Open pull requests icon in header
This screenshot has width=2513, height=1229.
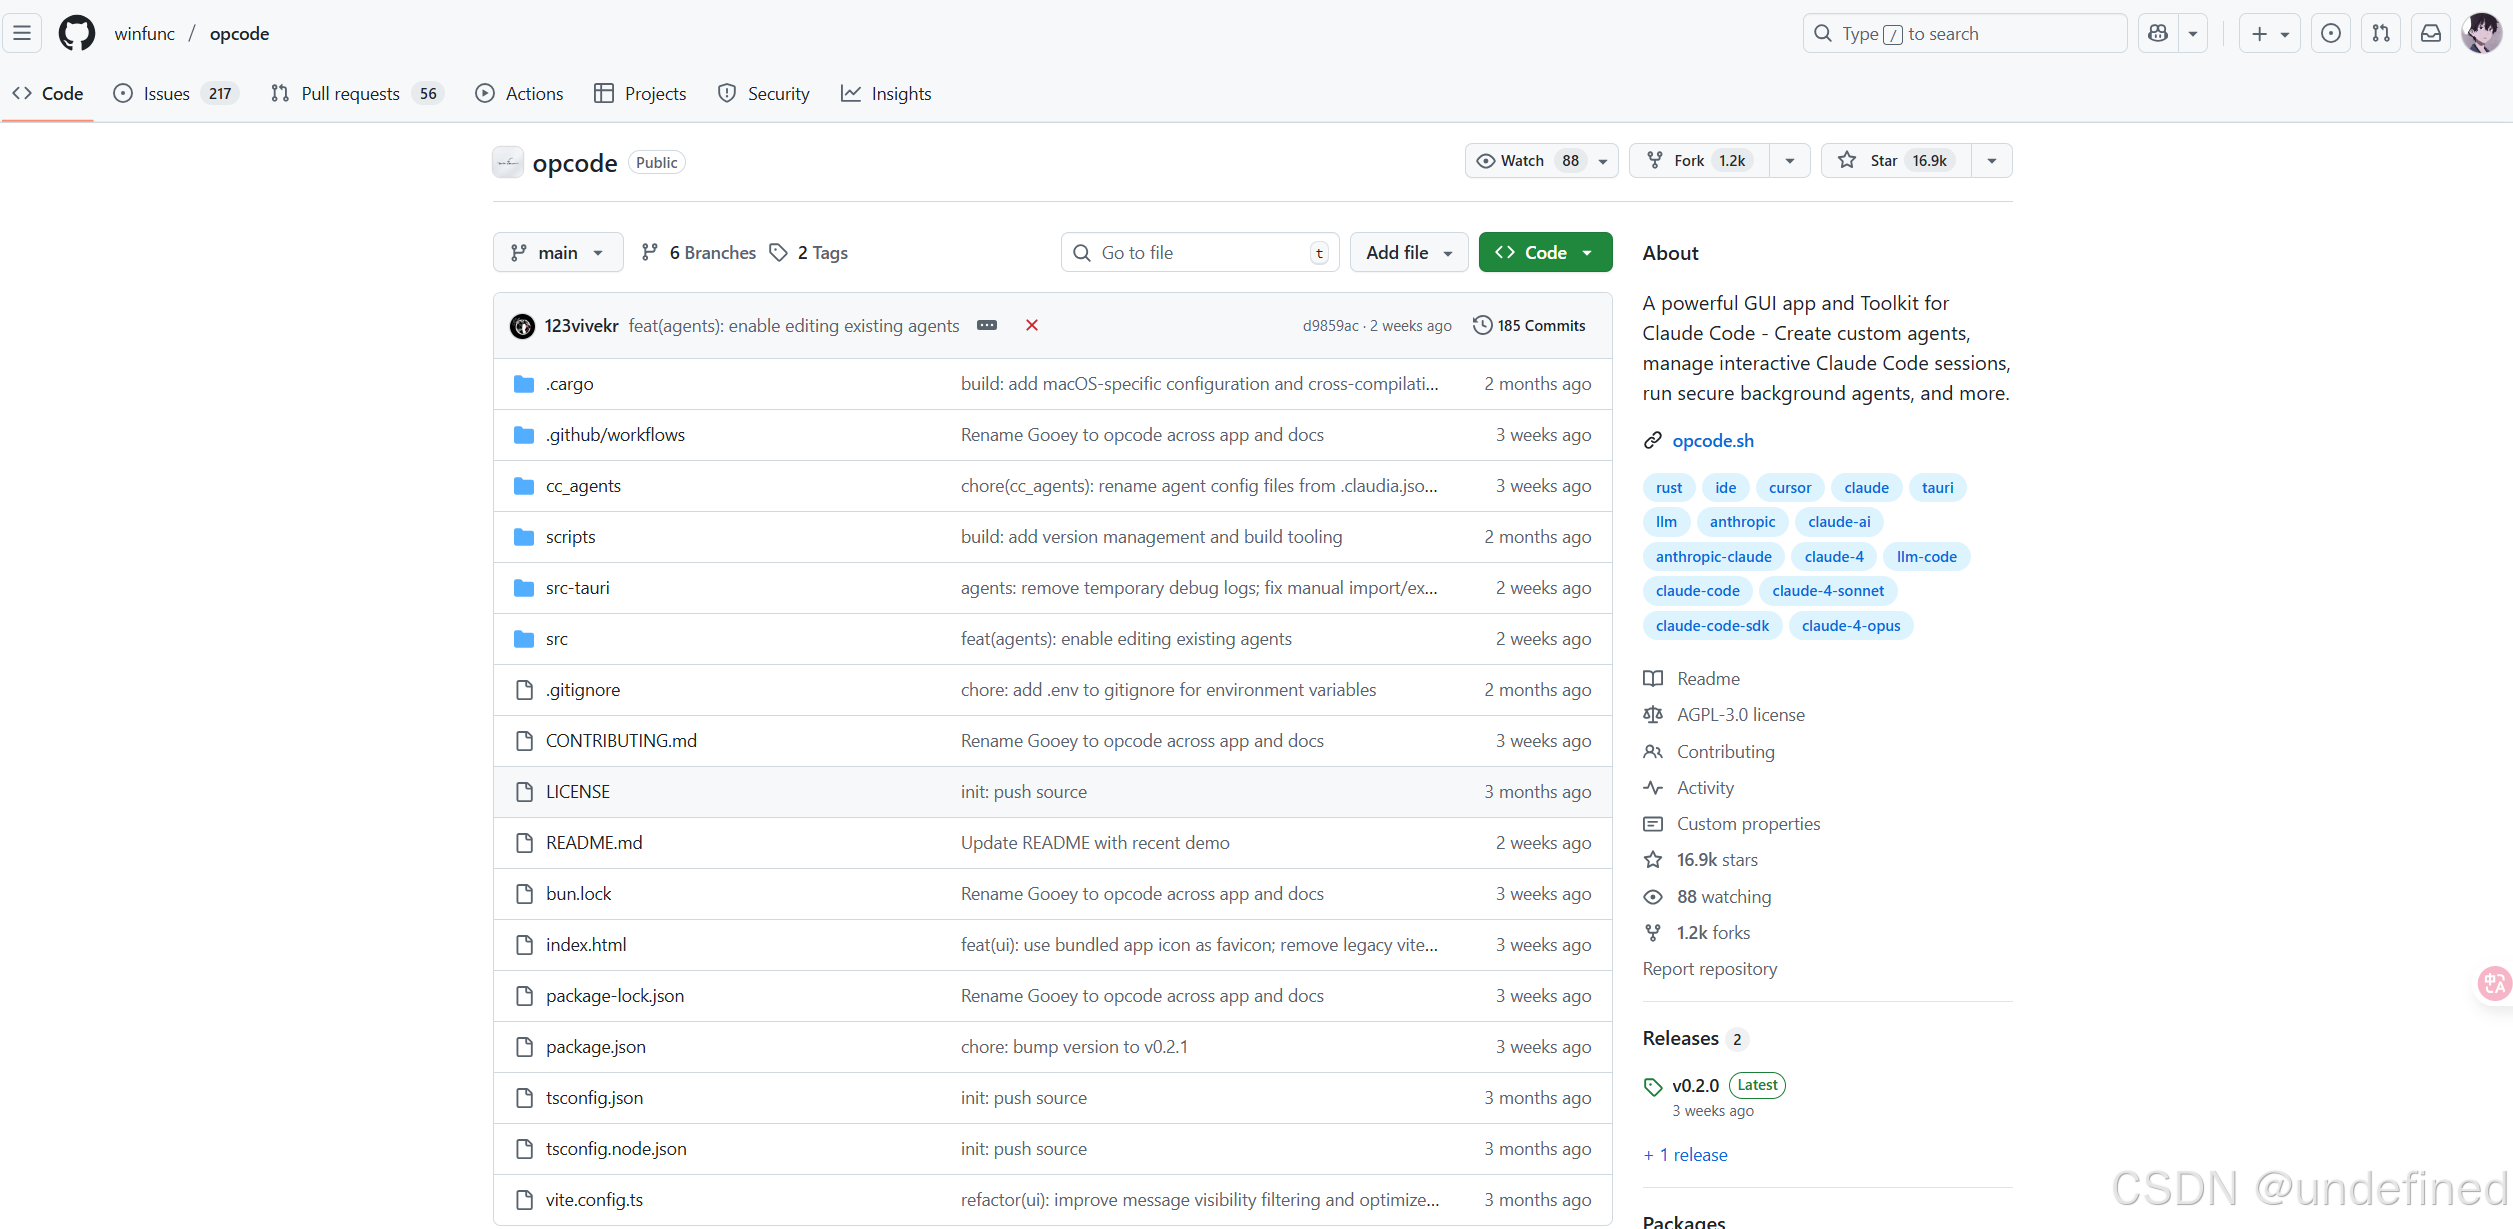(x=2380, y=33)
